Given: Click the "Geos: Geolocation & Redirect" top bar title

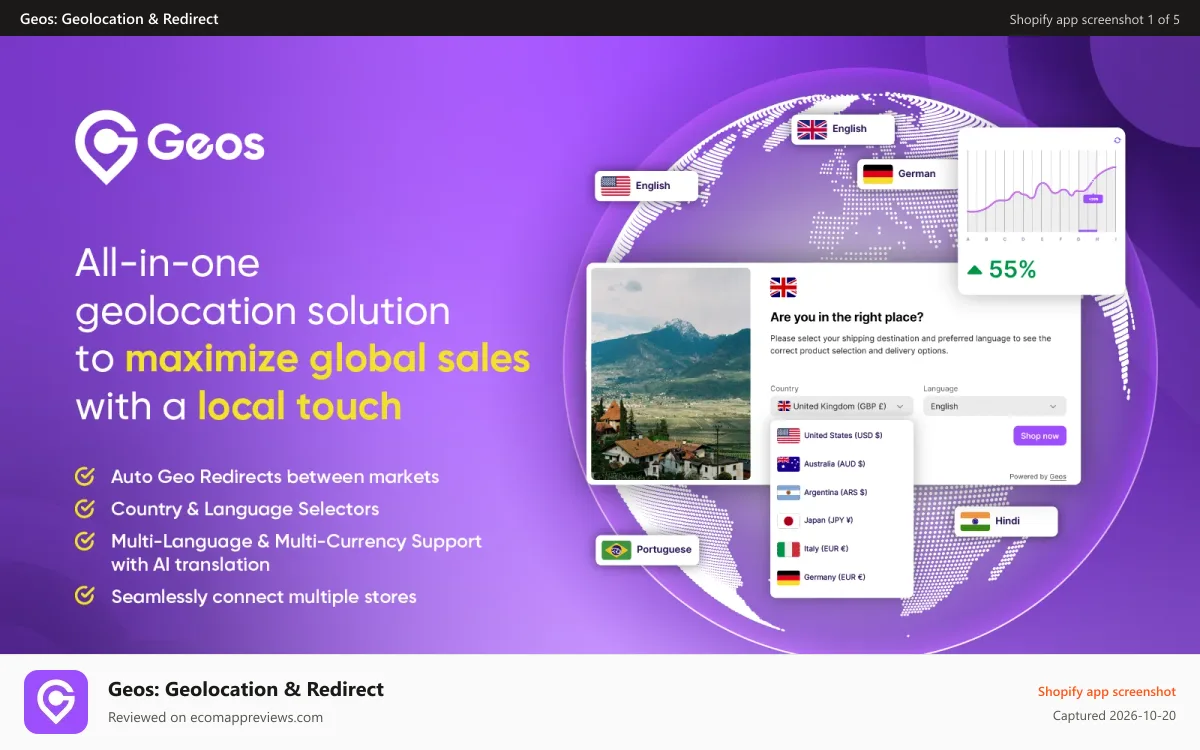Looking at the screenshot, I should click(x=119, y=19).
